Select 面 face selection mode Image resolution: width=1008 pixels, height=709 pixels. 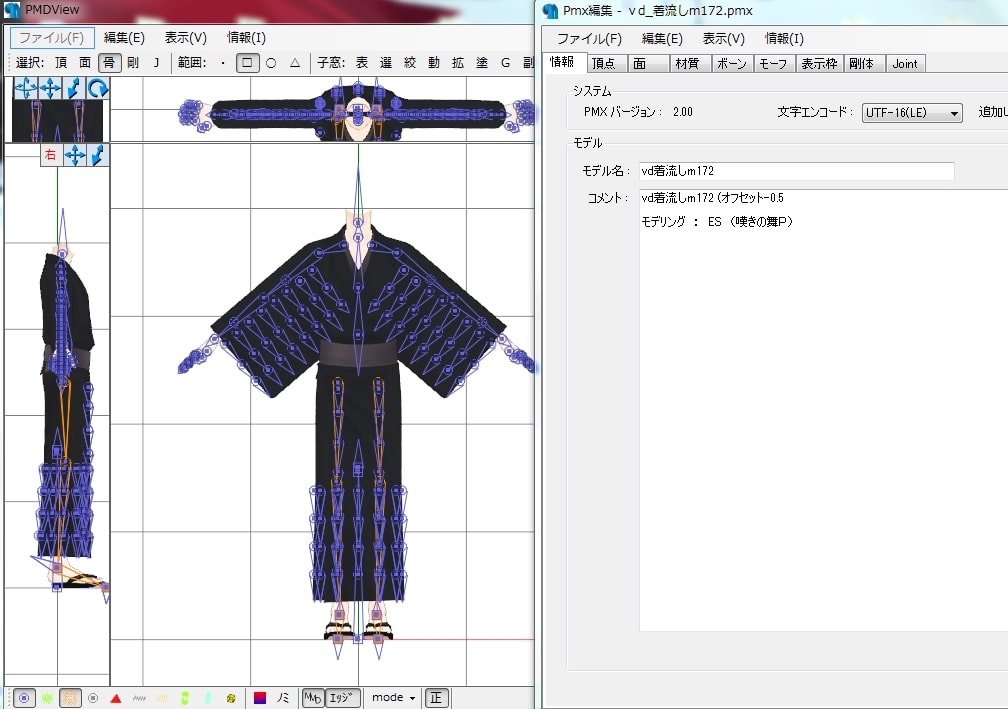[x=85, y=62]
